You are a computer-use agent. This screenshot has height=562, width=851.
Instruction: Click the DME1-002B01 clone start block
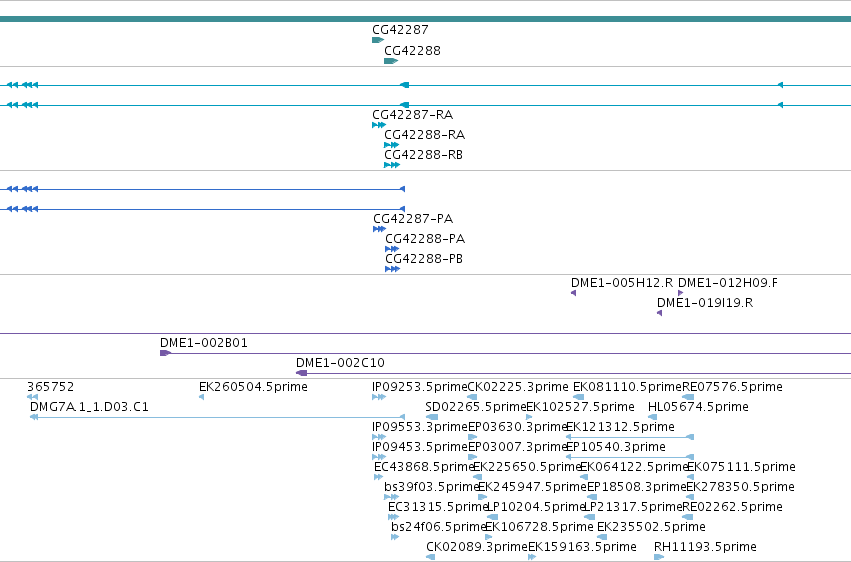point(166,353)
